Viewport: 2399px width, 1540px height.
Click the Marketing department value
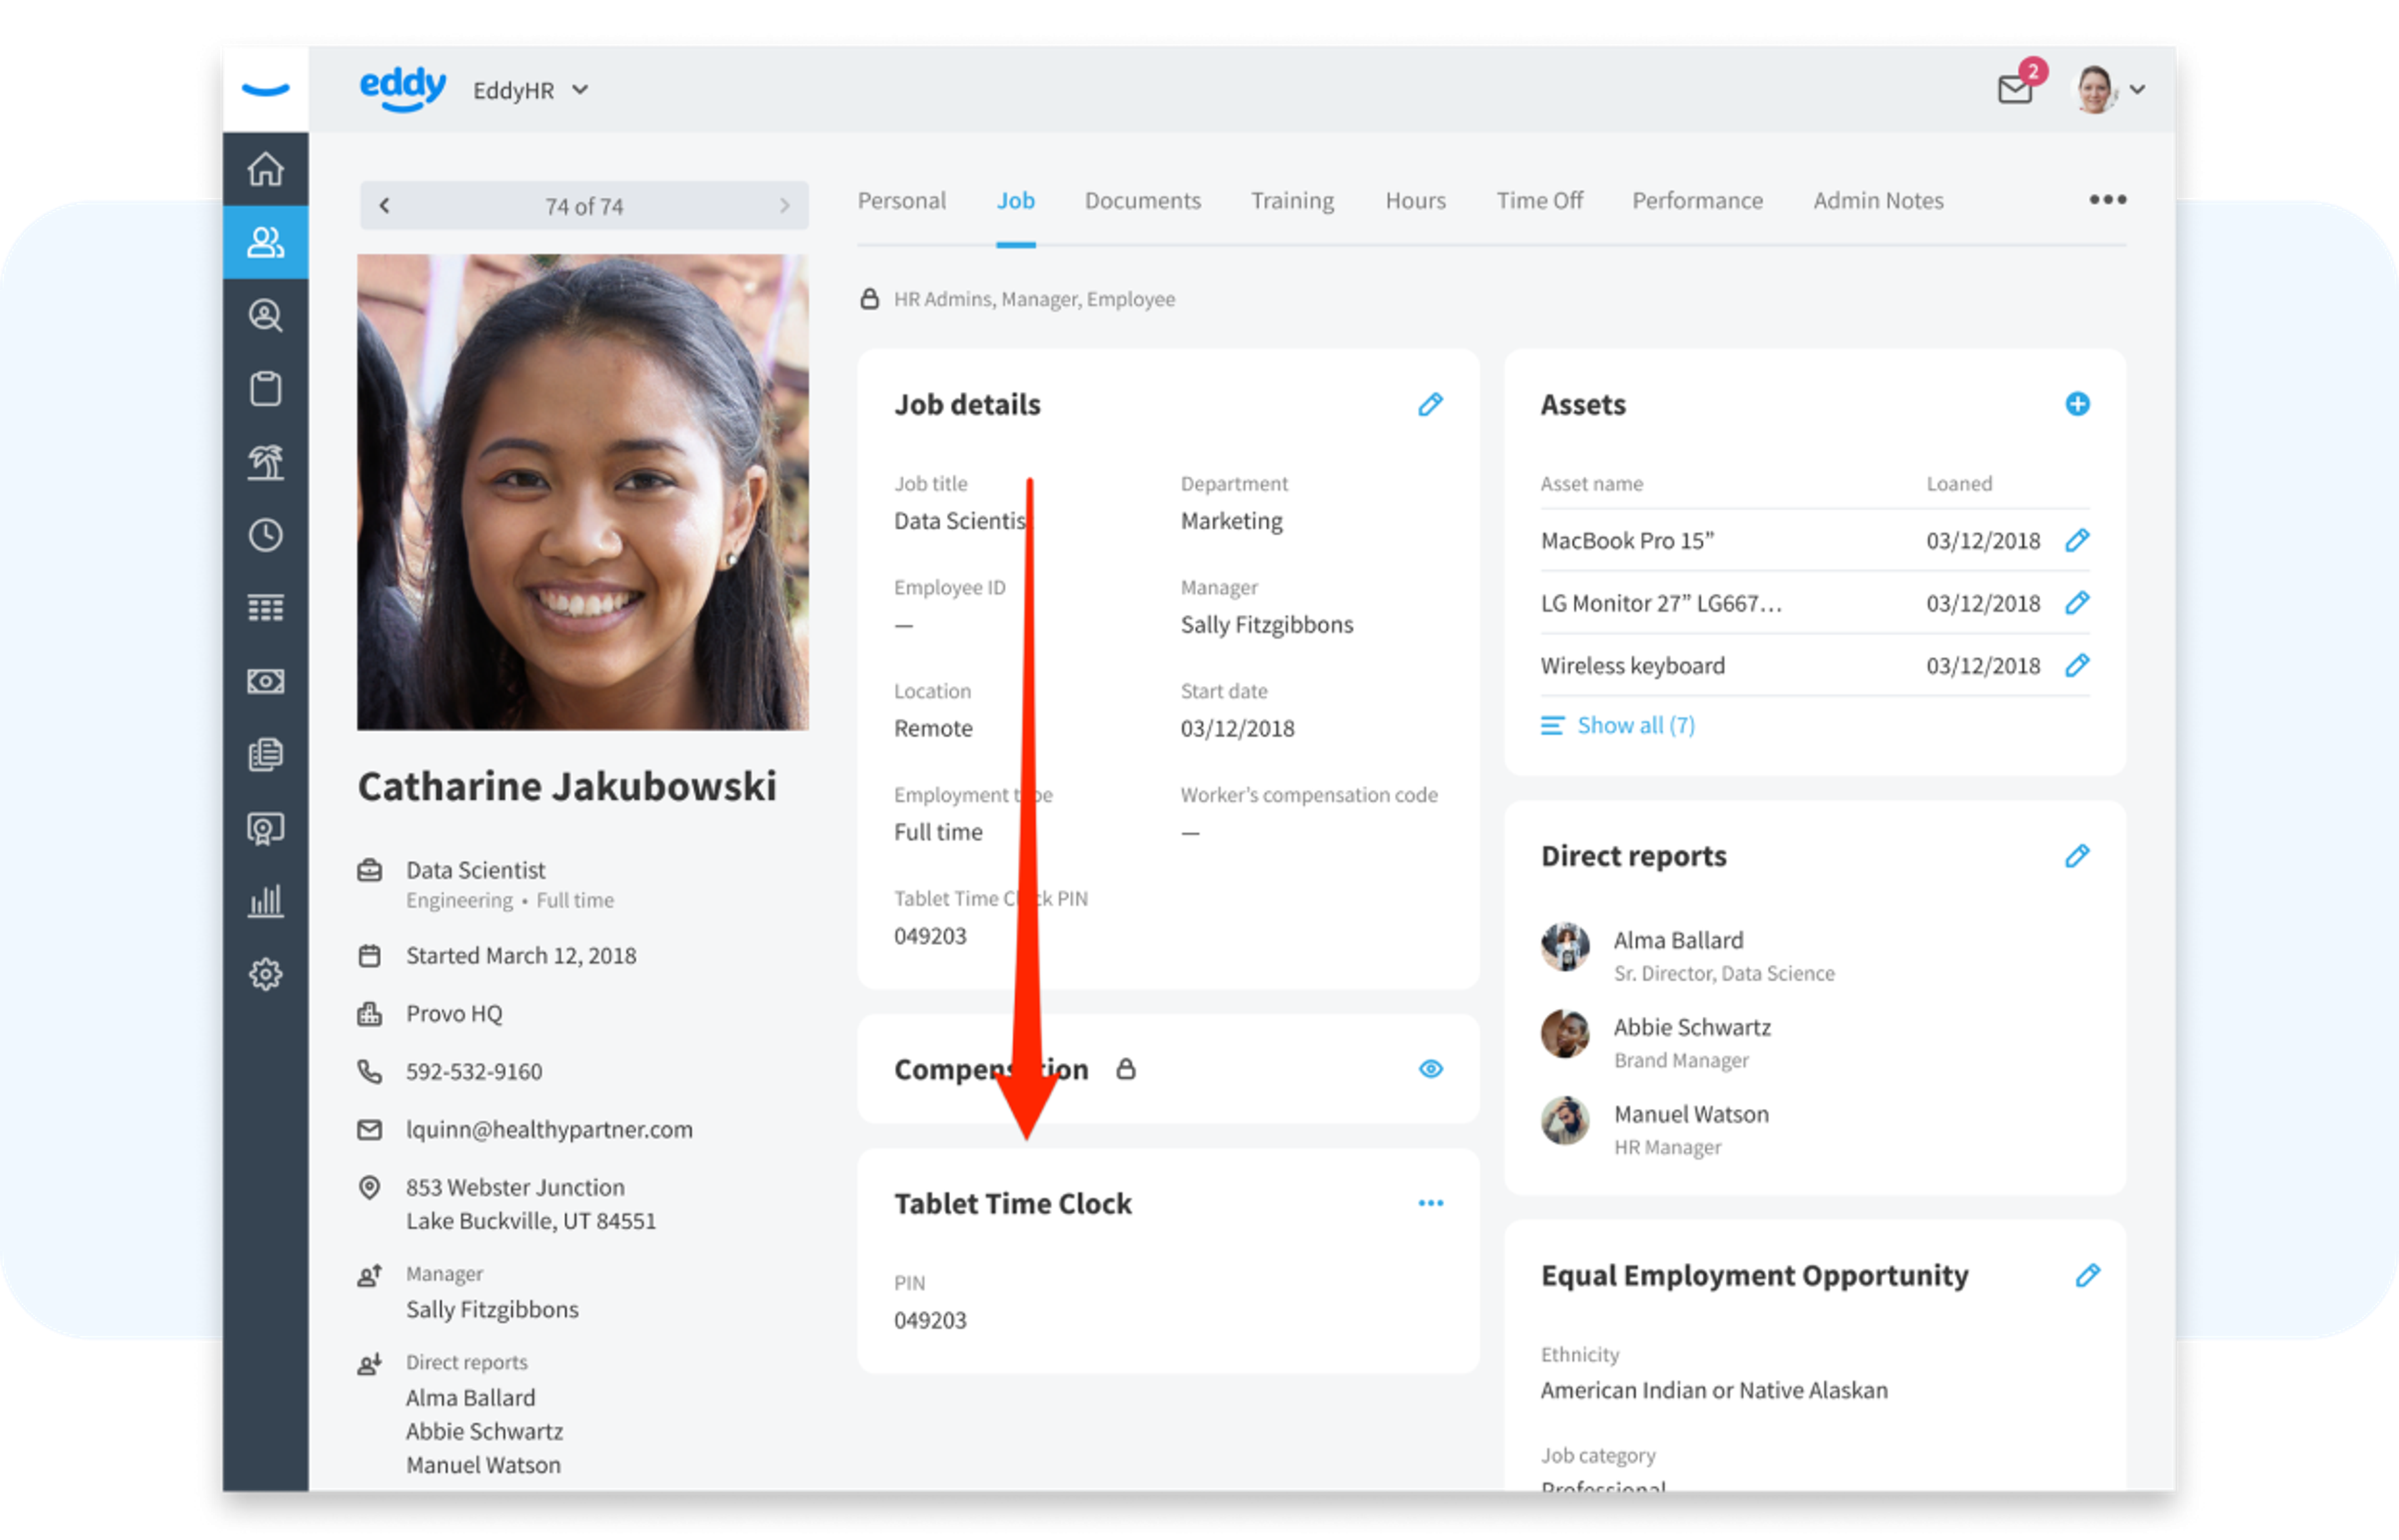point(1231,521)
